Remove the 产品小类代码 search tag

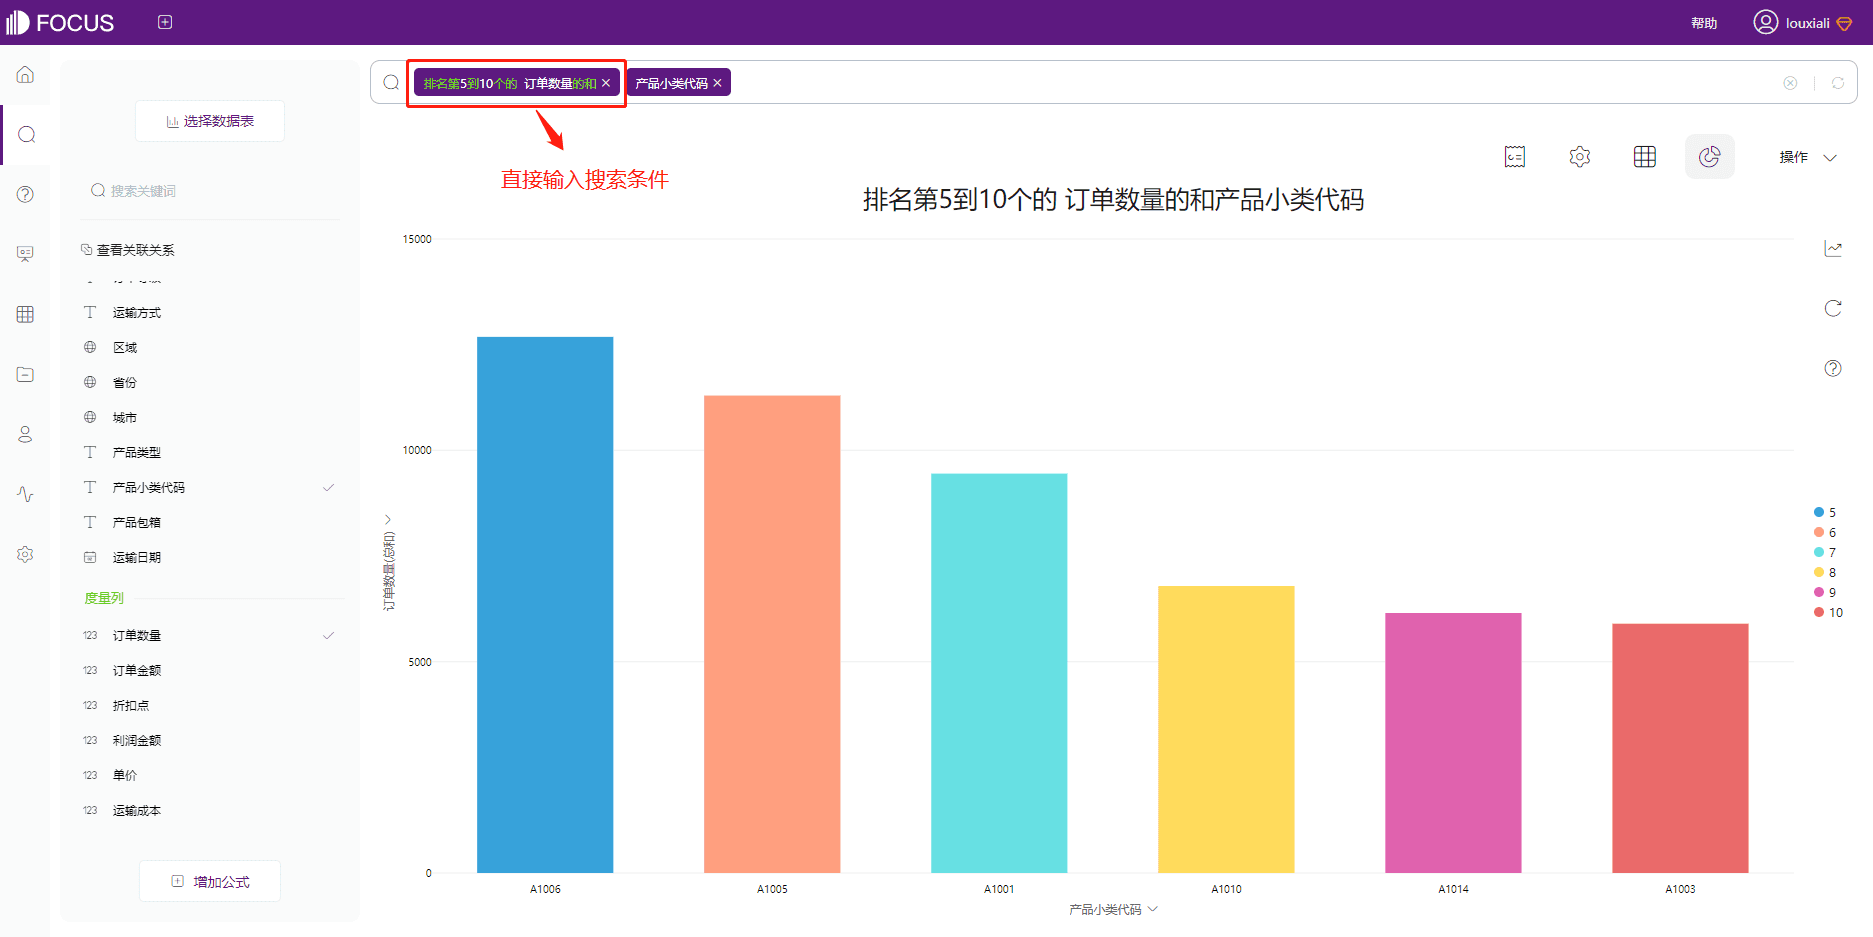point(717,83)
